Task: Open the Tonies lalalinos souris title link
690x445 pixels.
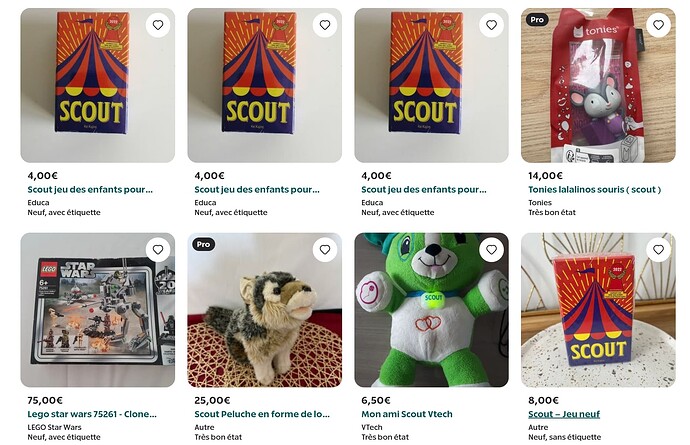Action: (x=594, y=190)
